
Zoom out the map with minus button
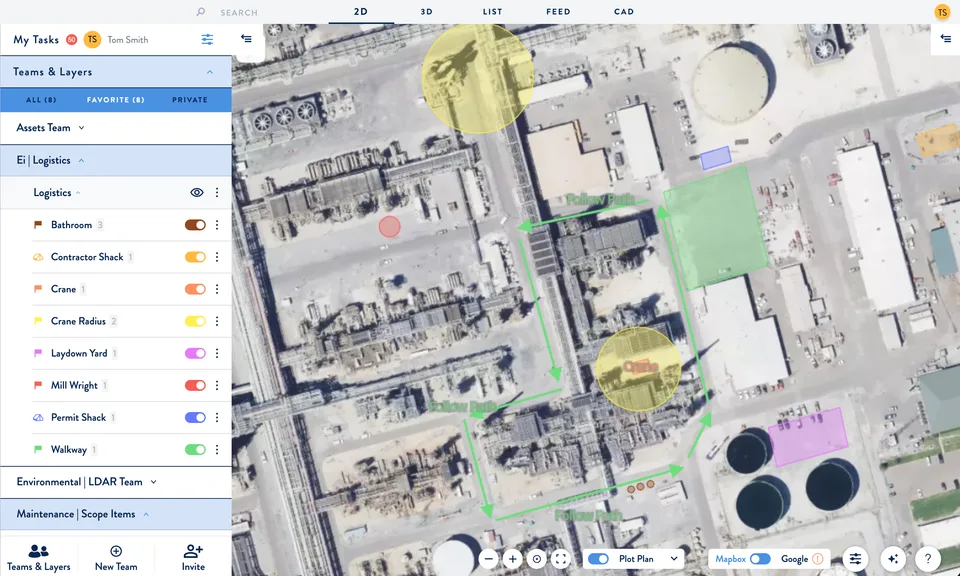point(489,559)
